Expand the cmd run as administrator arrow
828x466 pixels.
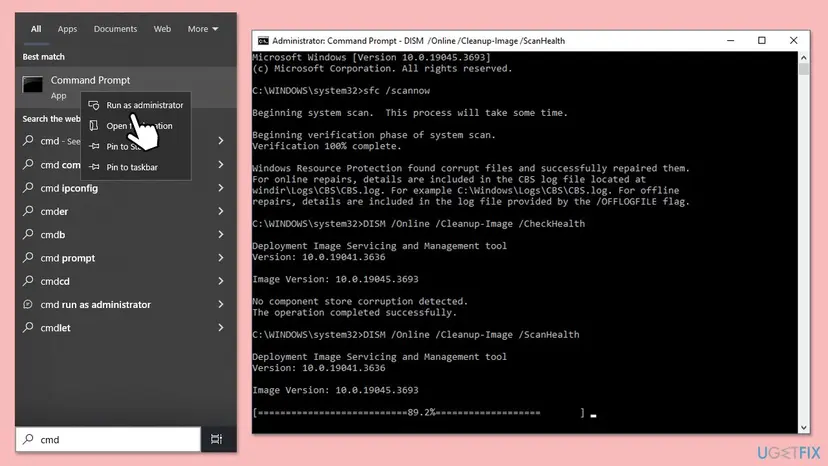221,304
